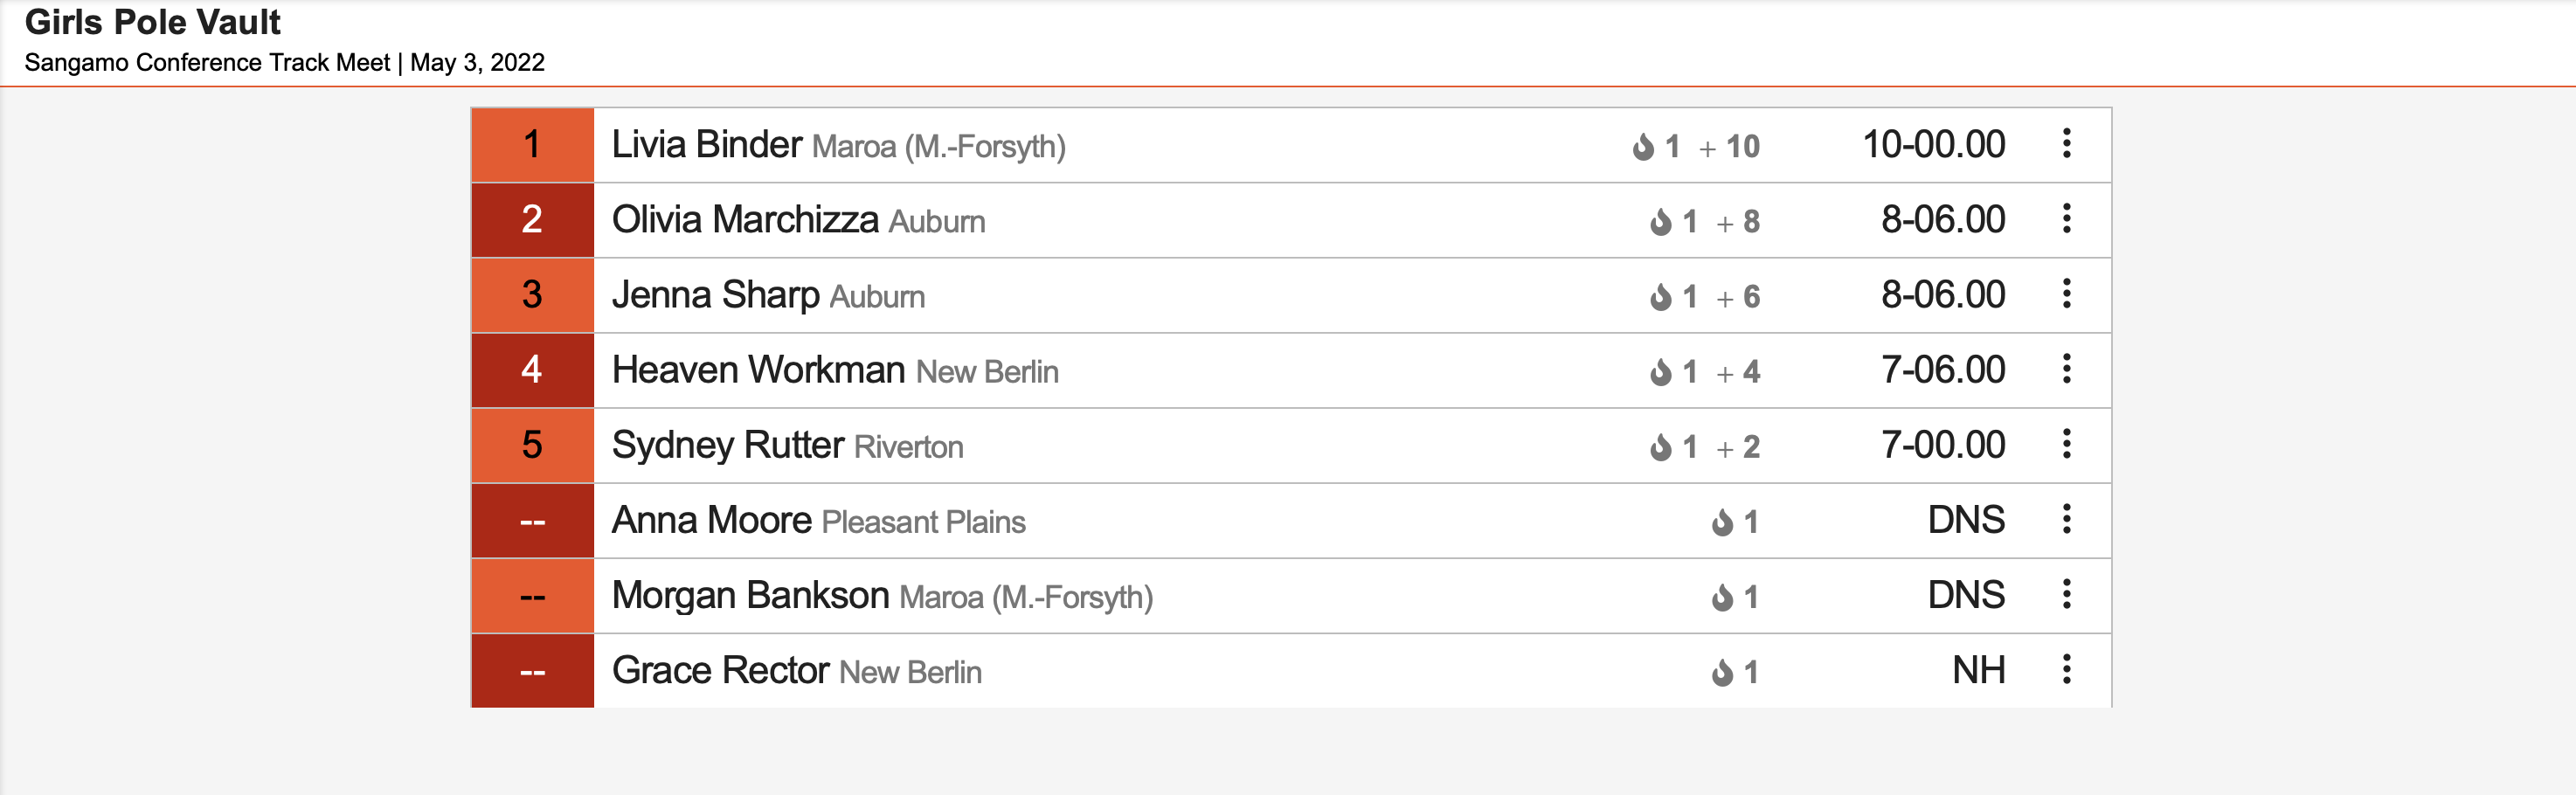
Task: Open the three-dot menu for Olivia Marchizza
Action: pos(2066,219)
